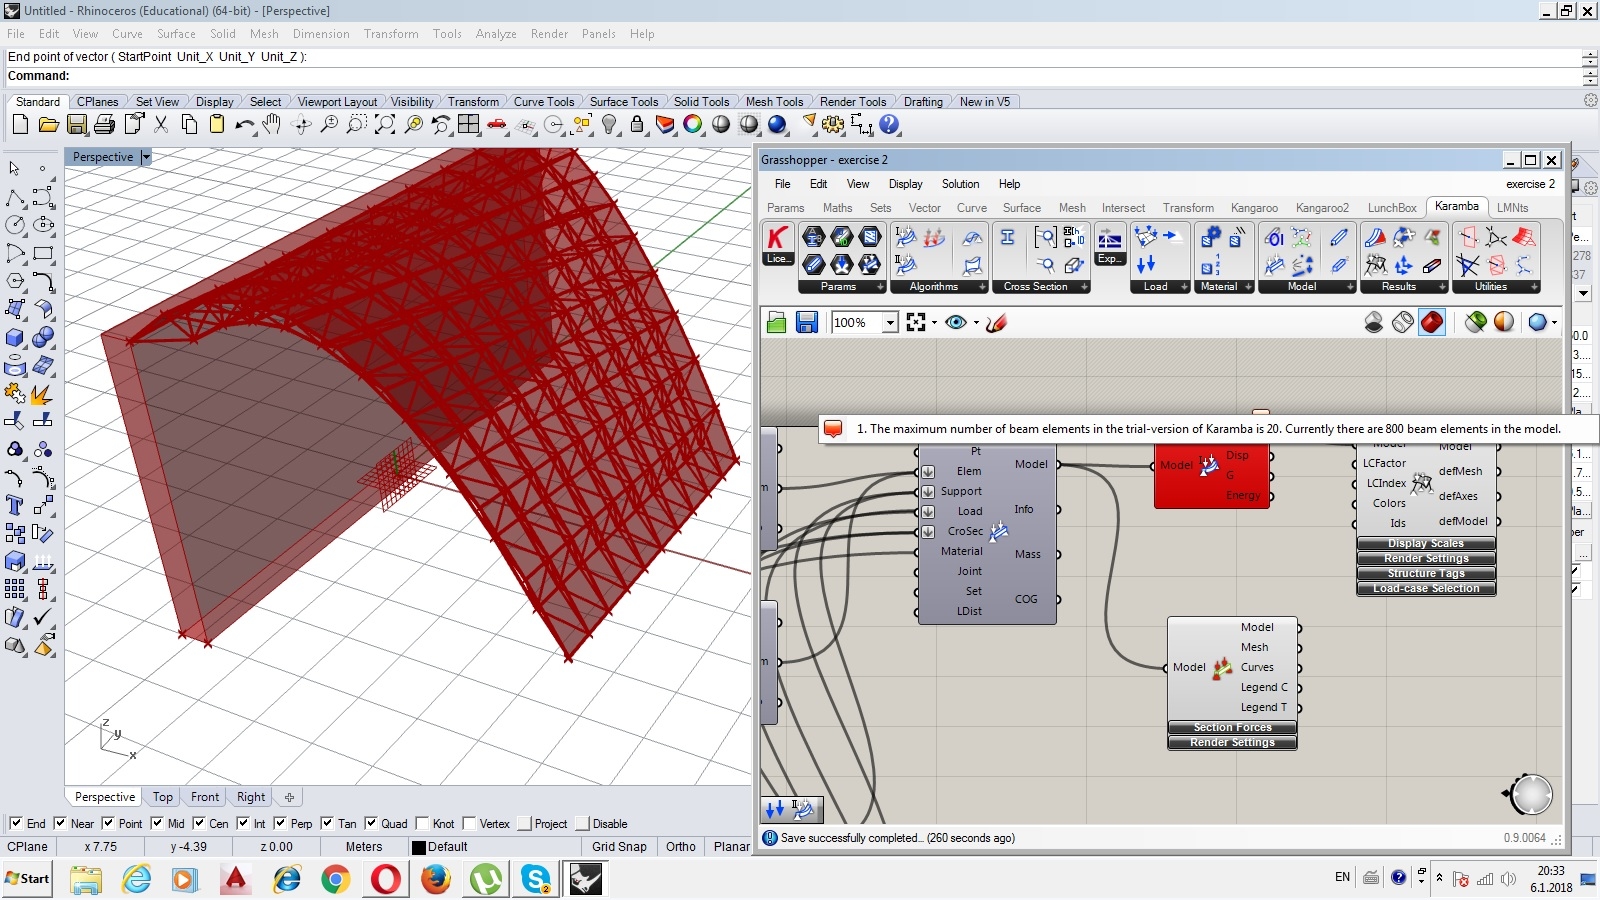Switch to the Curve Tools toolbar tab
This screenshot has width=1600, height=900.
pos(544,102)
